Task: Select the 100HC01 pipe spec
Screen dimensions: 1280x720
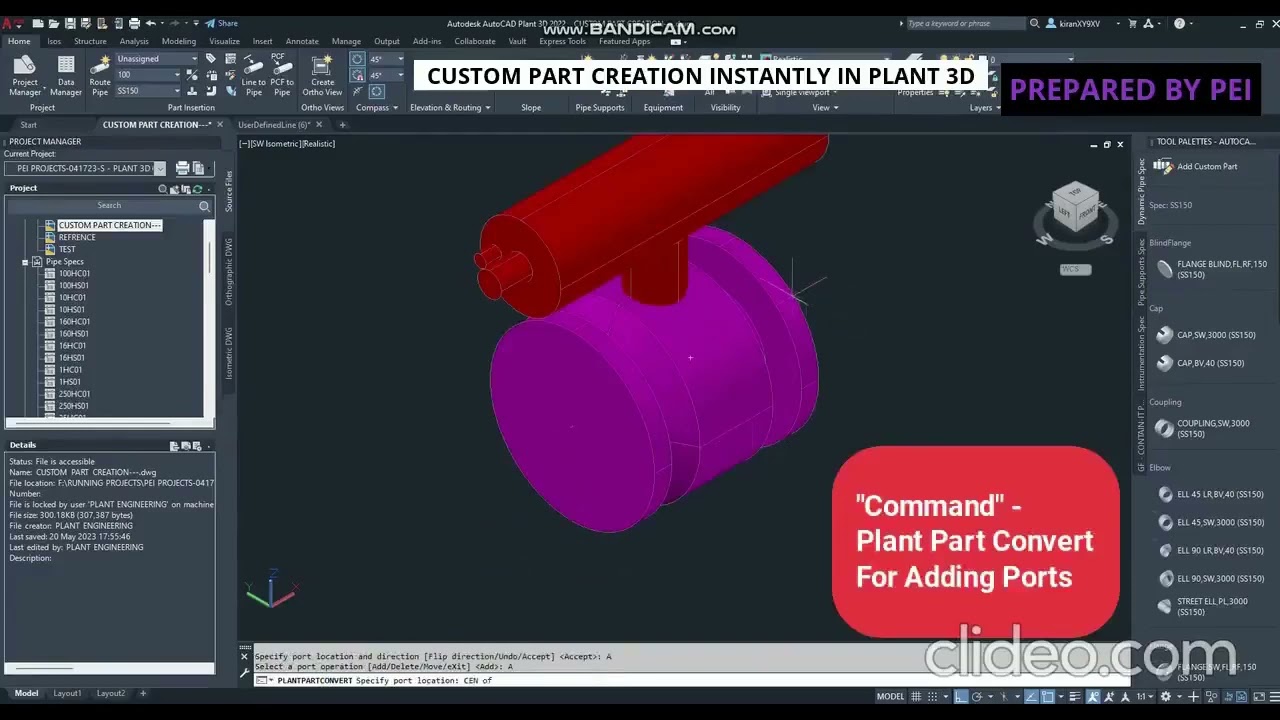Action: 74,274
